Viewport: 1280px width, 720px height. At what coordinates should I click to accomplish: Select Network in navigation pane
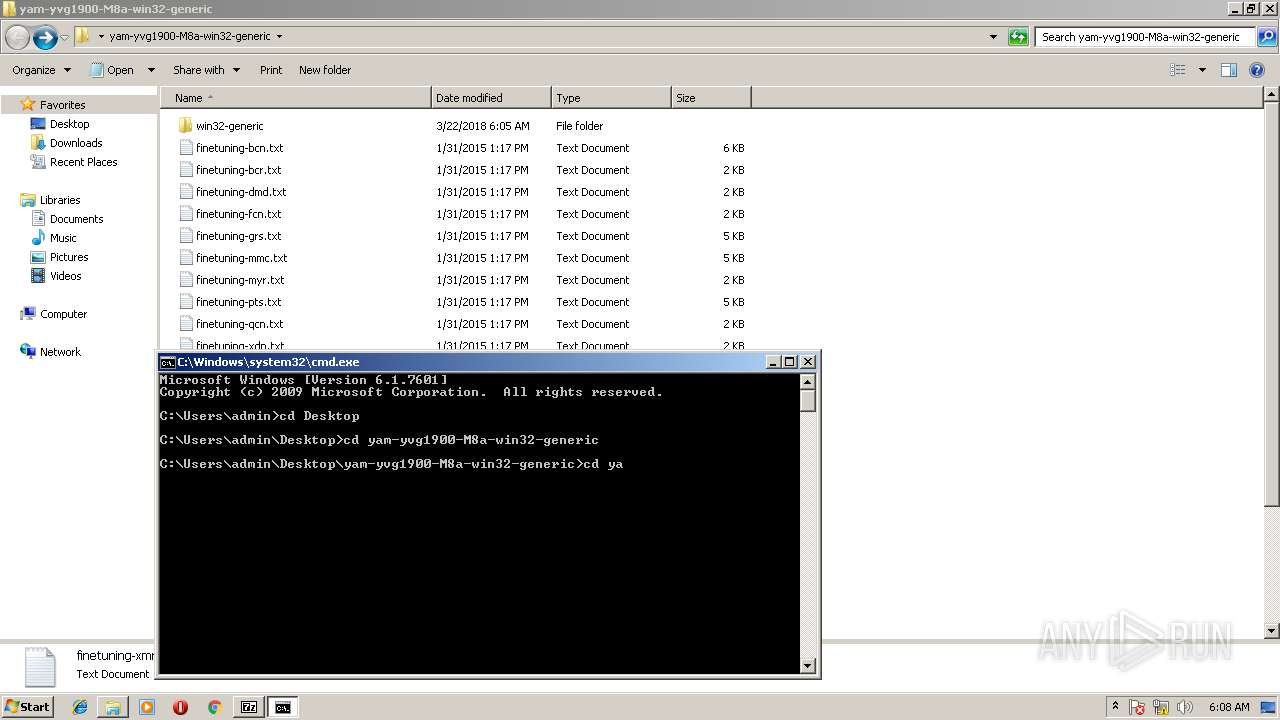(x=60, y=352)
